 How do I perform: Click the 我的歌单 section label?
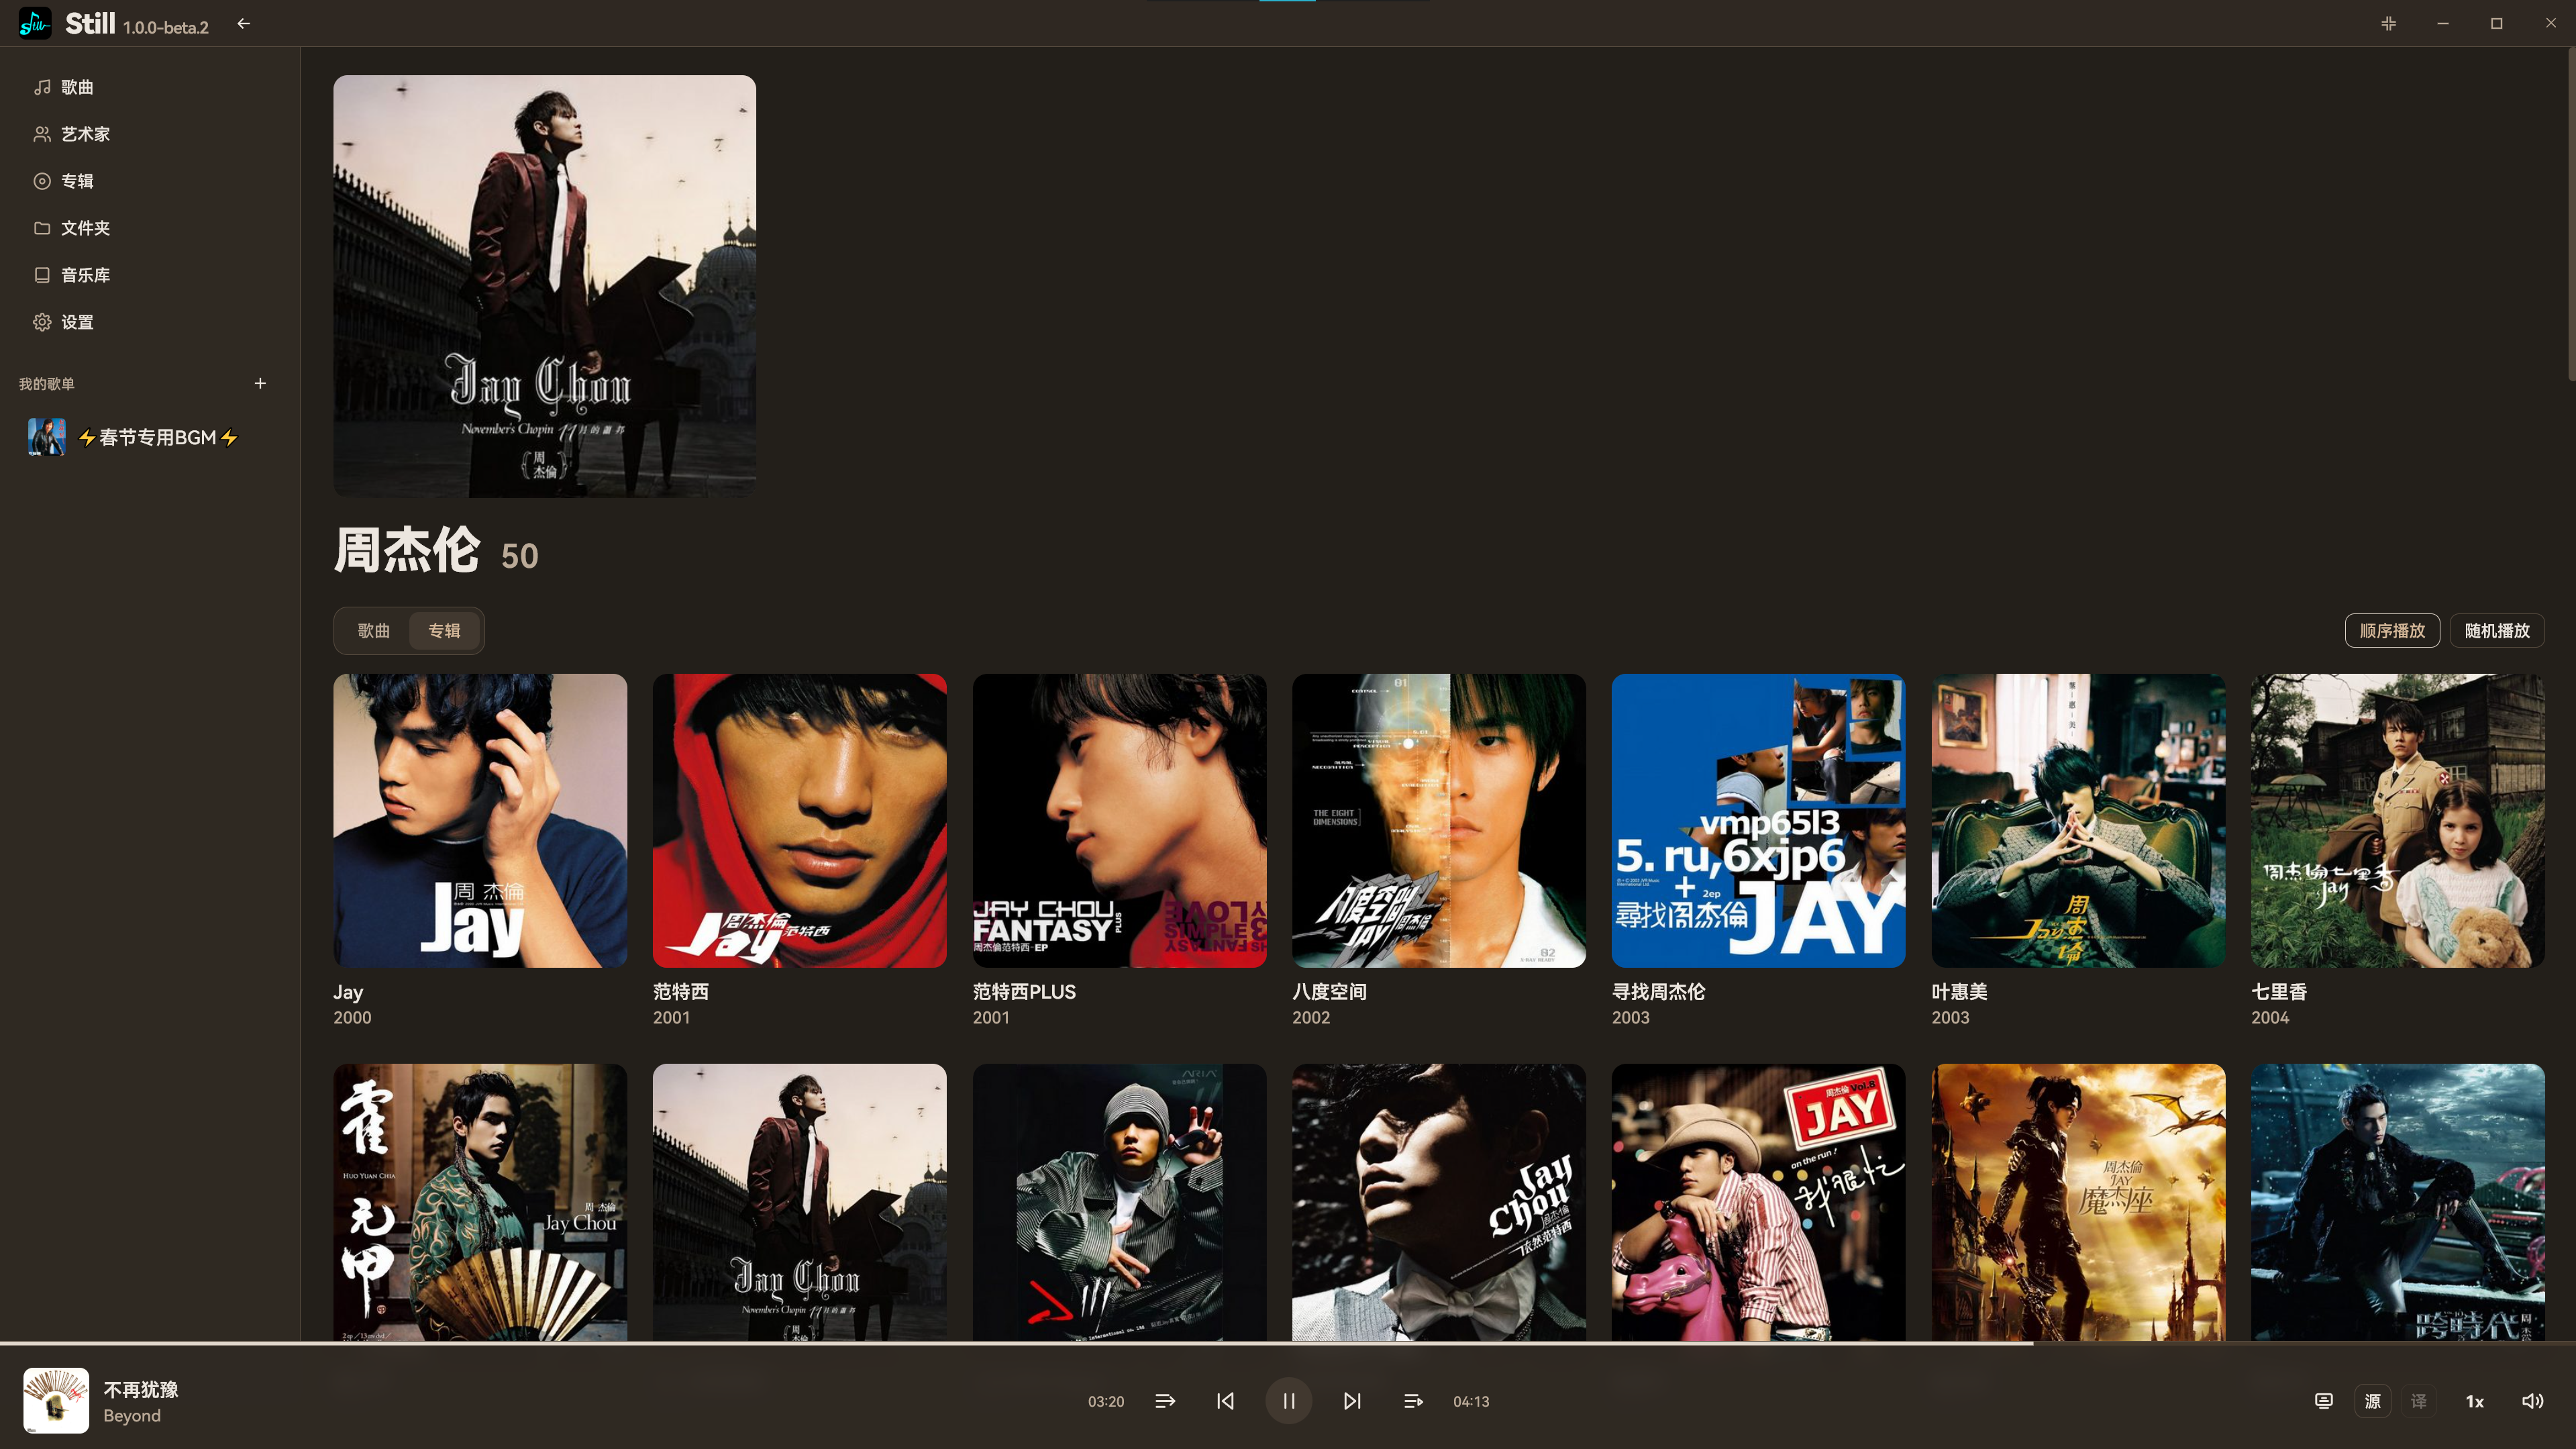(x=47, y=384)
